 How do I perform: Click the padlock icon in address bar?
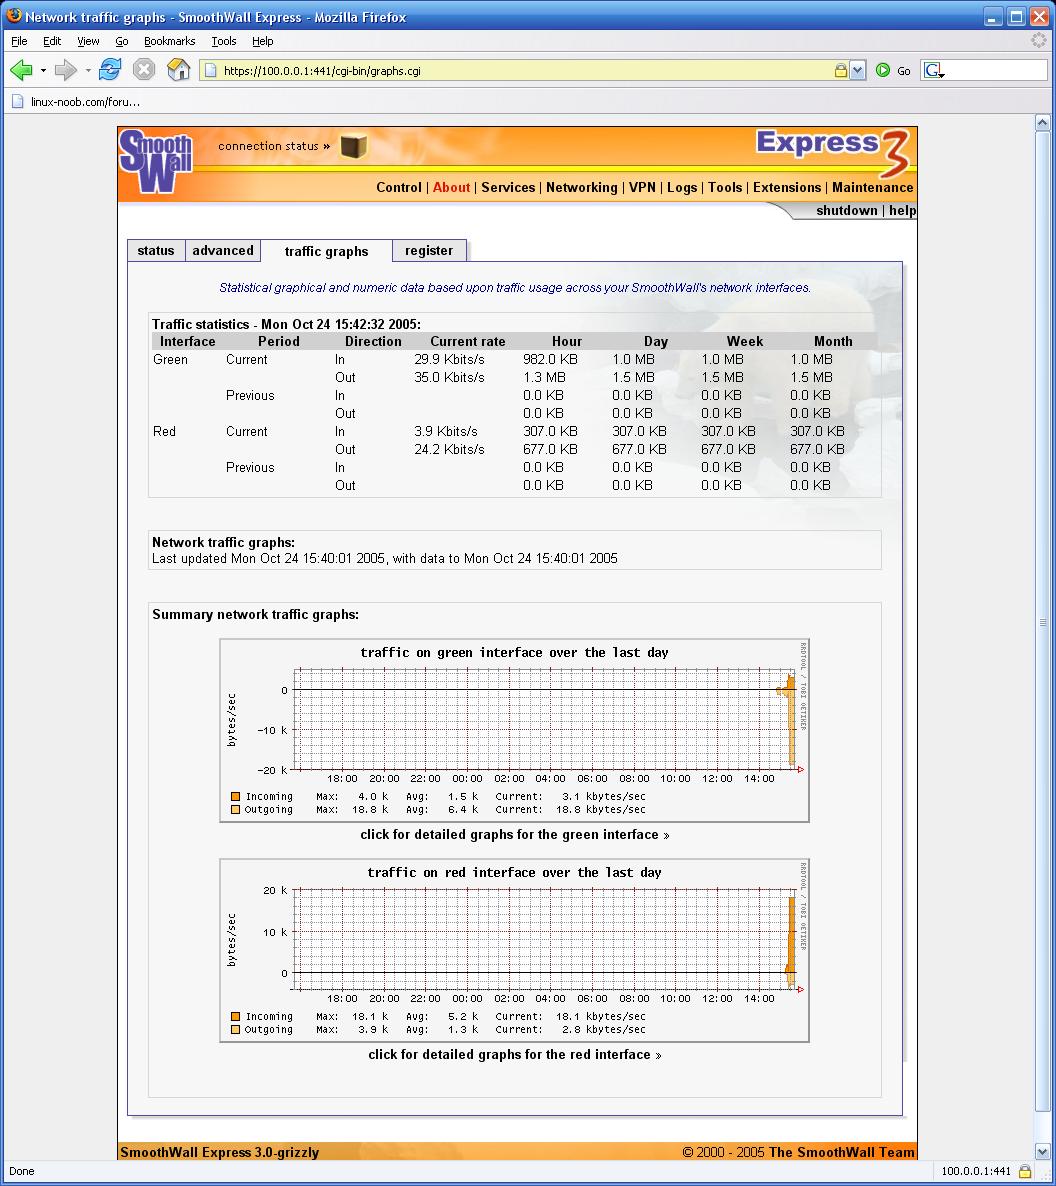point(840,70)
